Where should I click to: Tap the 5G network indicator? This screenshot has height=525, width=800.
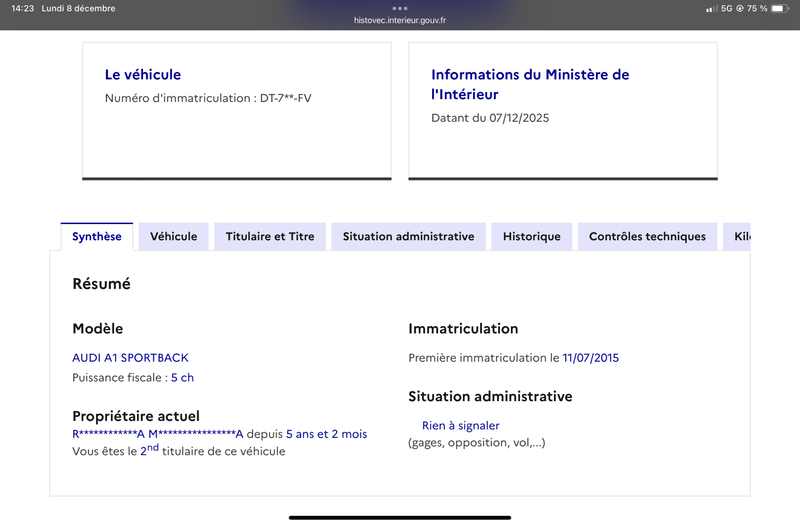pos(725,9)
